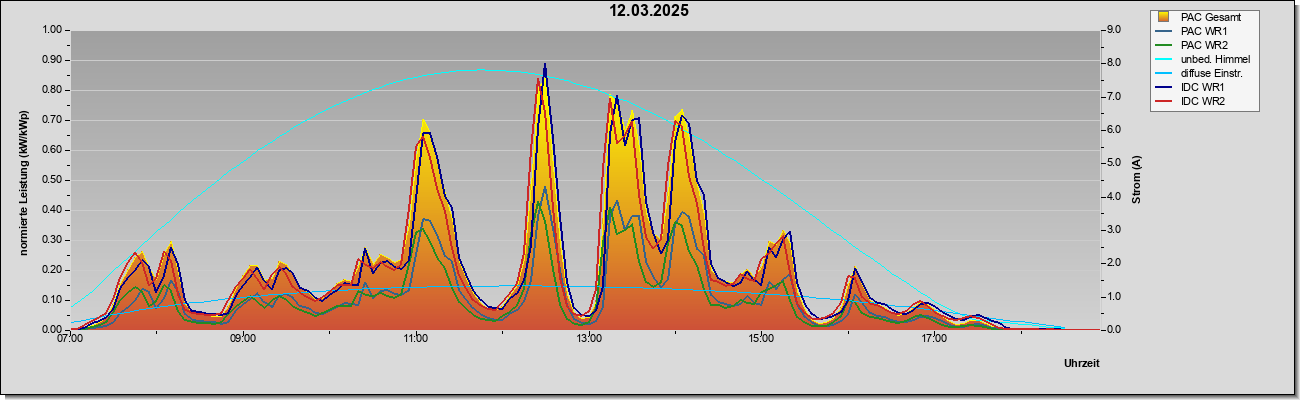Image resolution: width=1300 pixels, height=400 pixels.
Task: Click the chart title 12.03.2025
Action: click(x=650, y=11)
